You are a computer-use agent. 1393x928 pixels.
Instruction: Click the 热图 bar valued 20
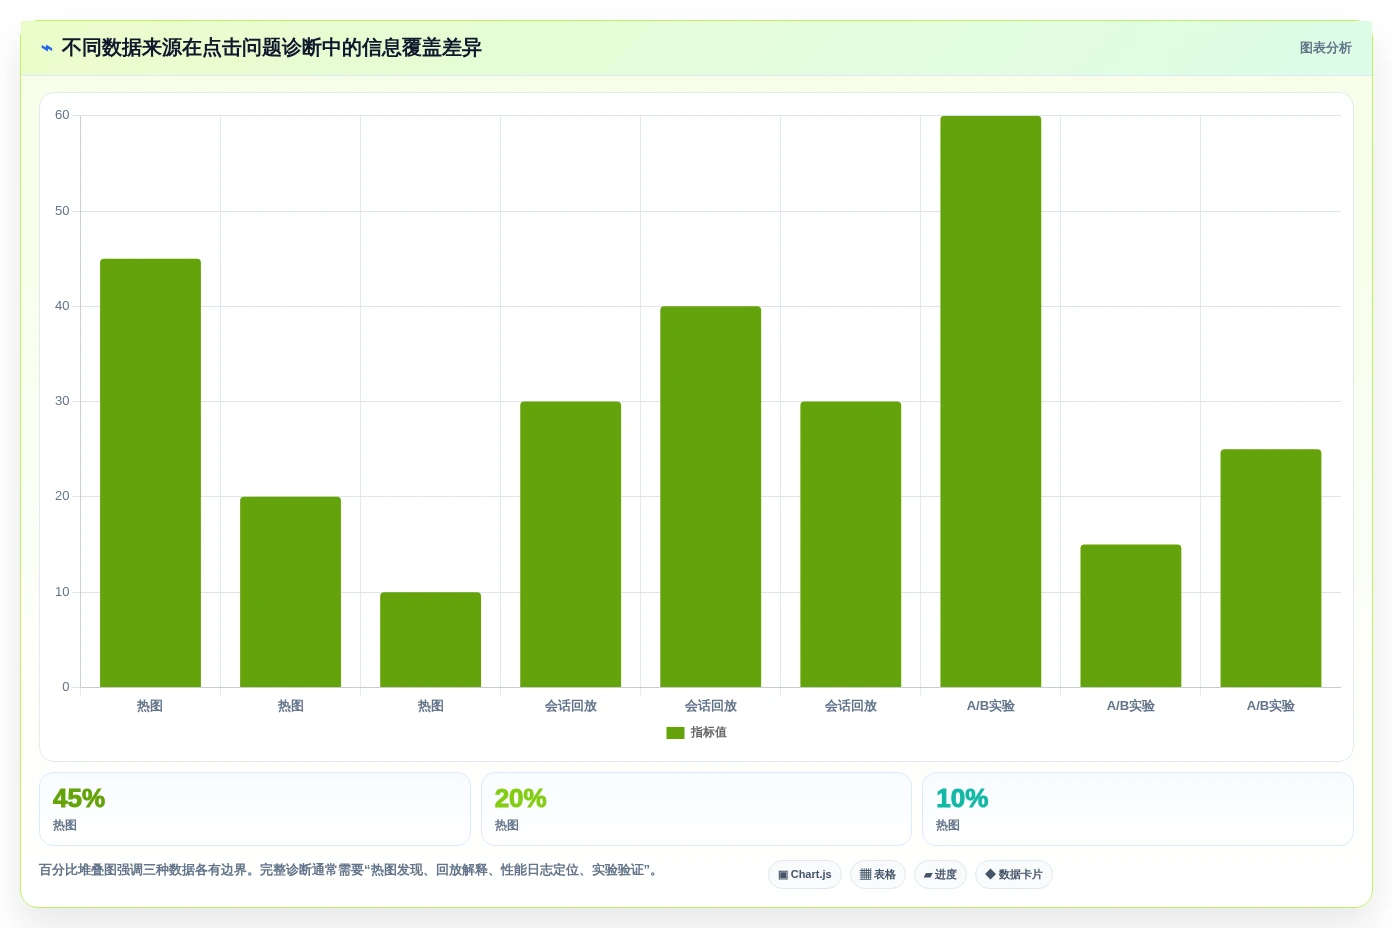(x=290, y=592)
